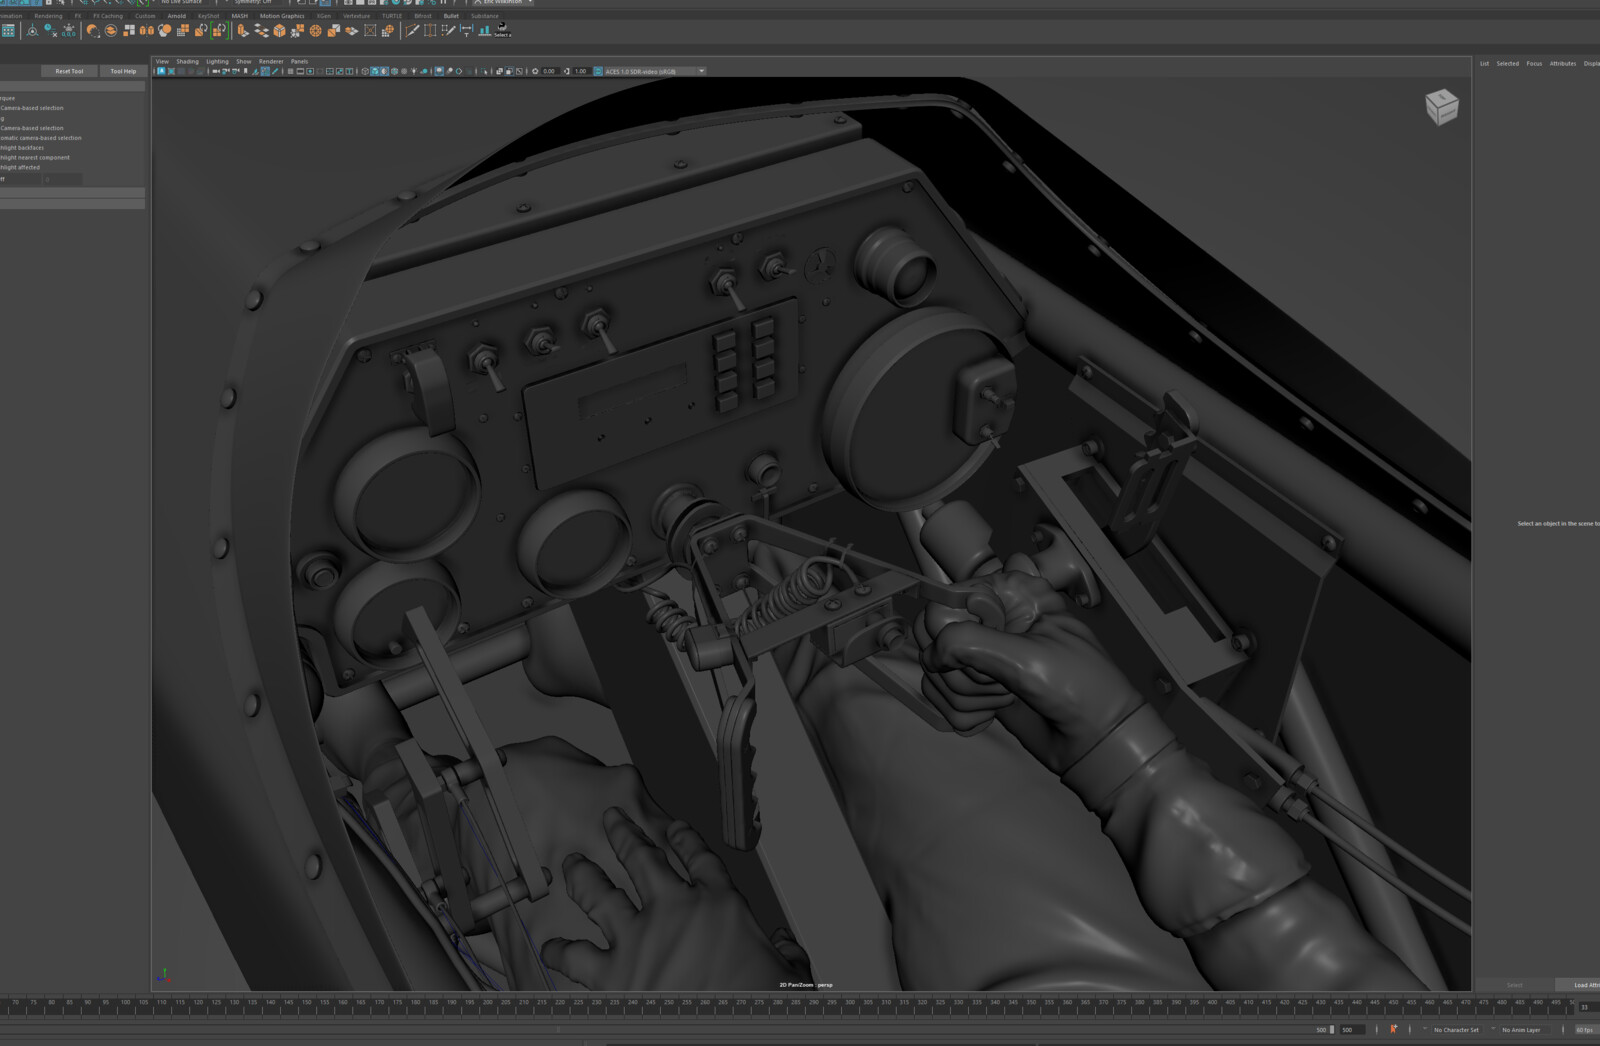Image resolution: width=1600 pixels, height=1046 pixels.
Task: Click the blue bar chart shelf icon
Action: point(484,31)
